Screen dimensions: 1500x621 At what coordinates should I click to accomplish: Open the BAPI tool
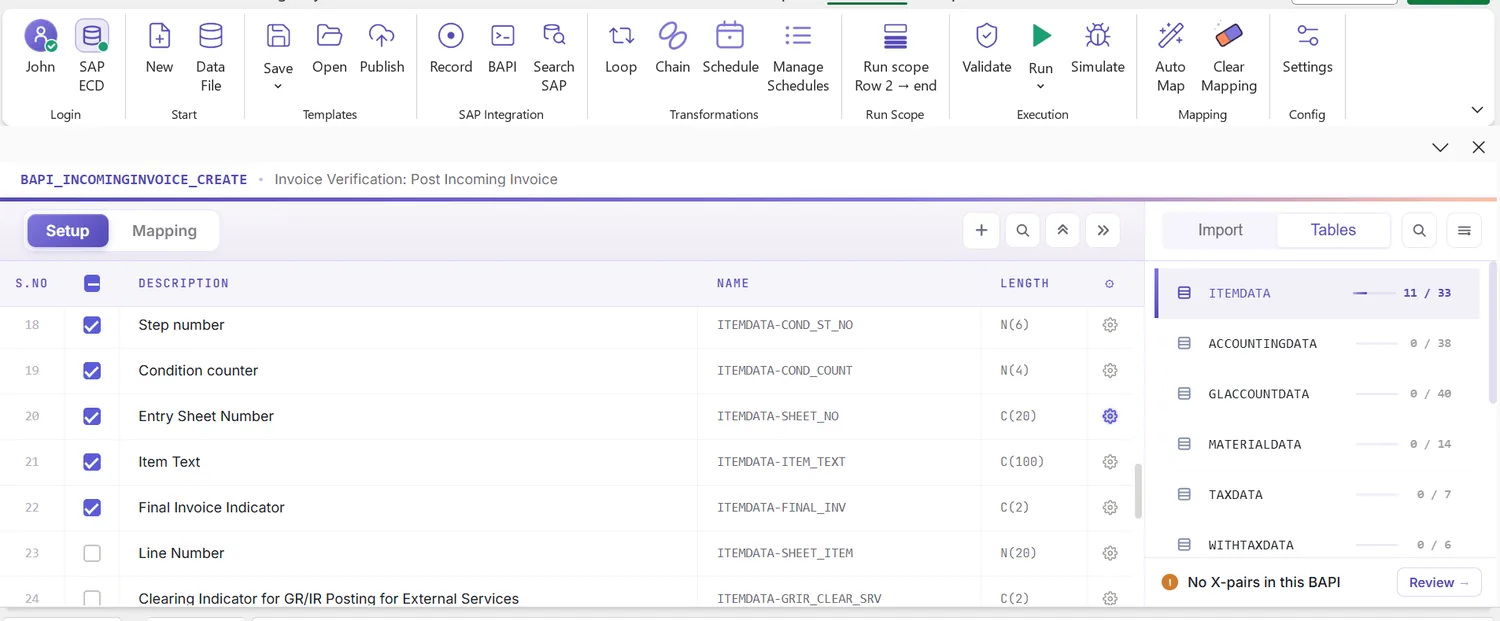(x=502, y=49)
